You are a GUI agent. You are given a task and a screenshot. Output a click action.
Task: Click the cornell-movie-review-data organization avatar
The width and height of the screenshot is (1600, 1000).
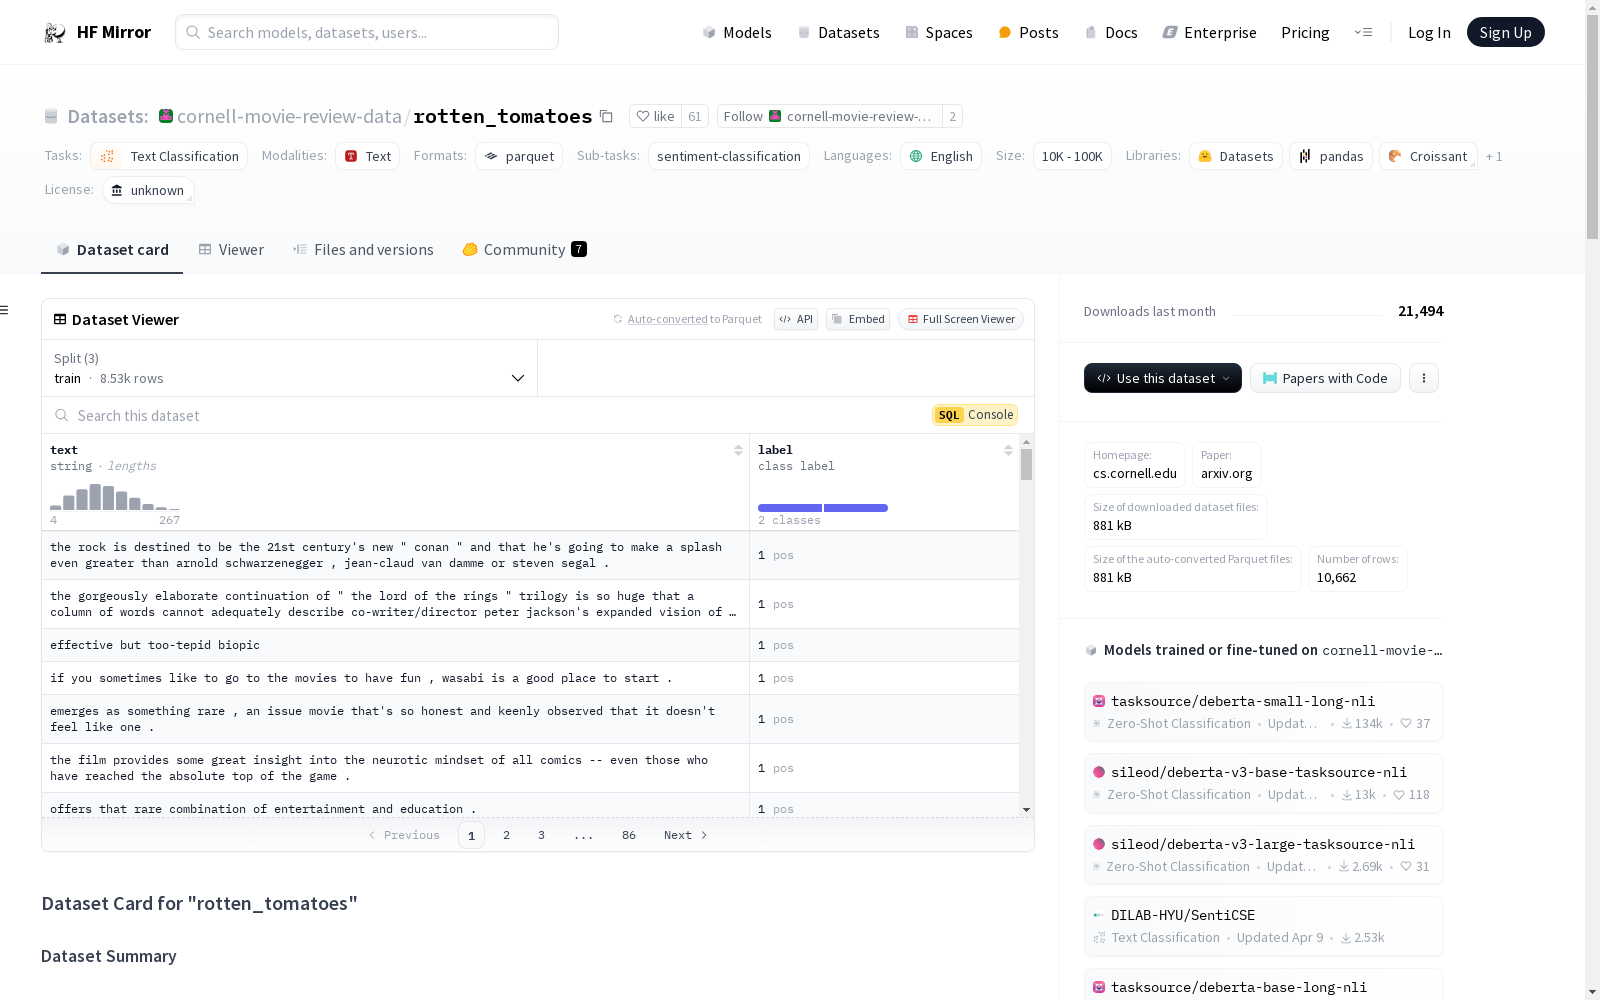166,116
